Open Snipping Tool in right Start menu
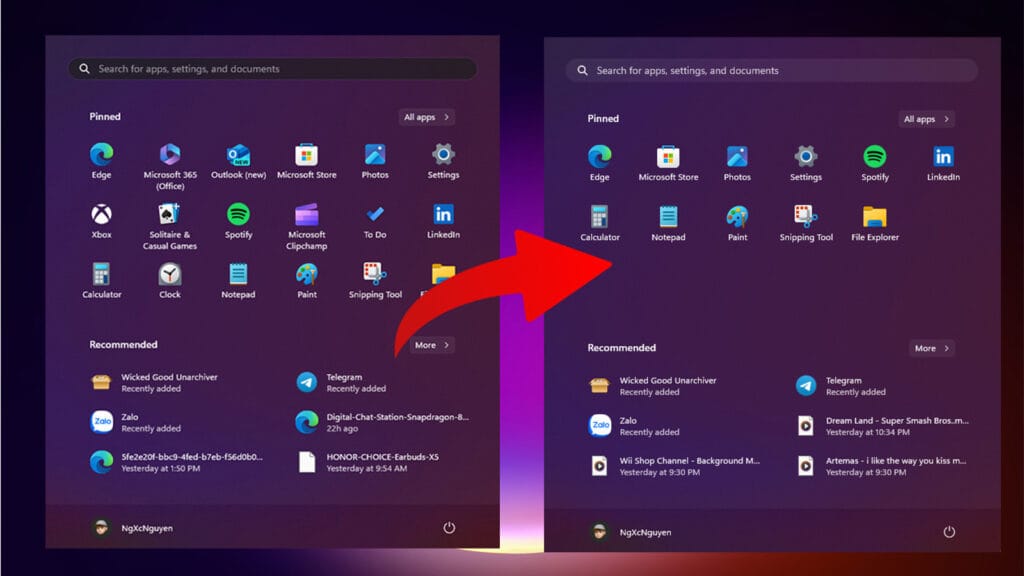The height and width of the screenshot is (576, 1024). [806, 223]
